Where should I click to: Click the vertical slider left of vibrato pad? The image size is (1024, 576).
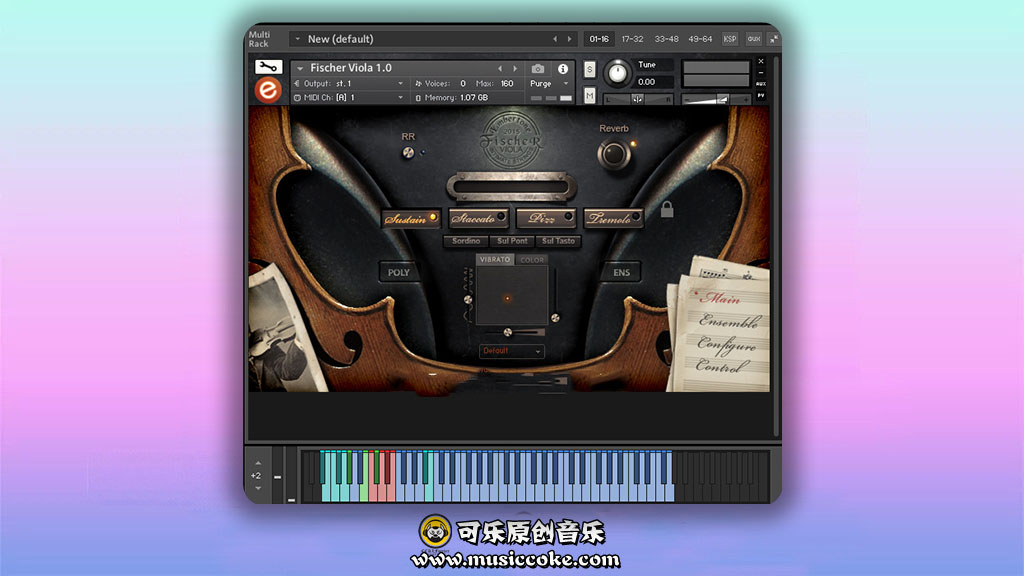[468, 294]
